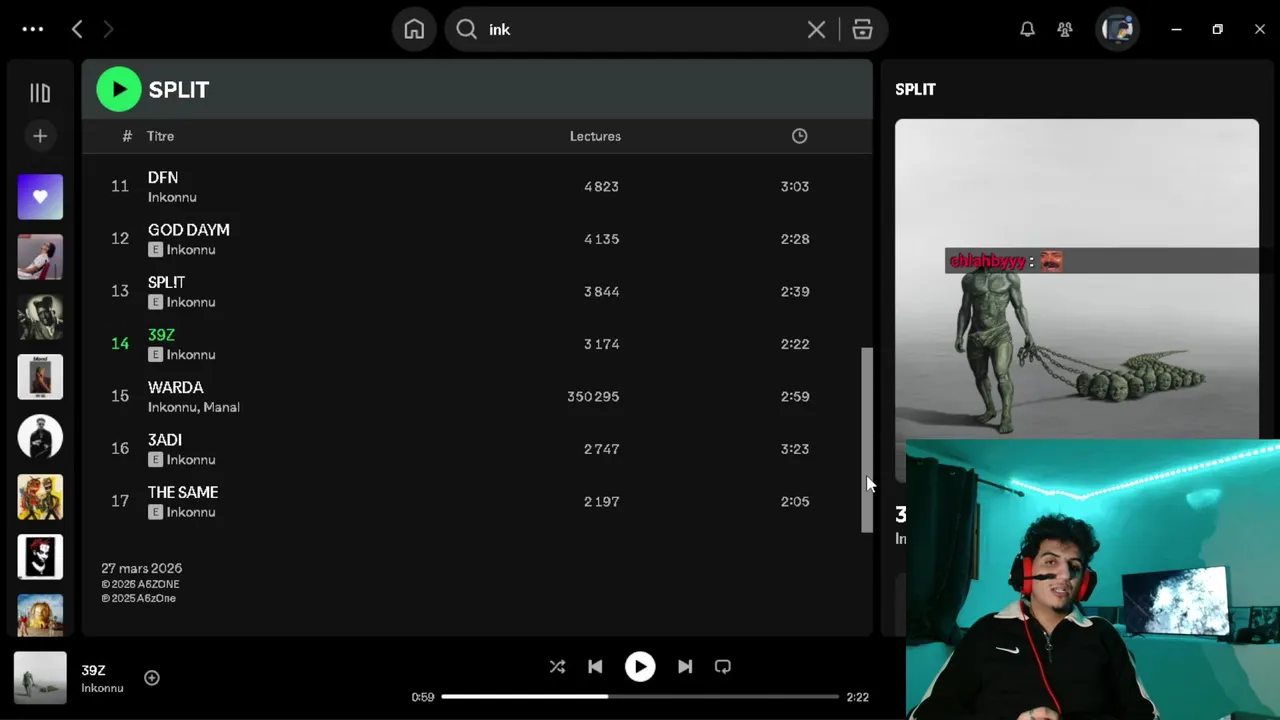Sort by the Titre column header
The image size is (1280, 720).
[160, 136]
